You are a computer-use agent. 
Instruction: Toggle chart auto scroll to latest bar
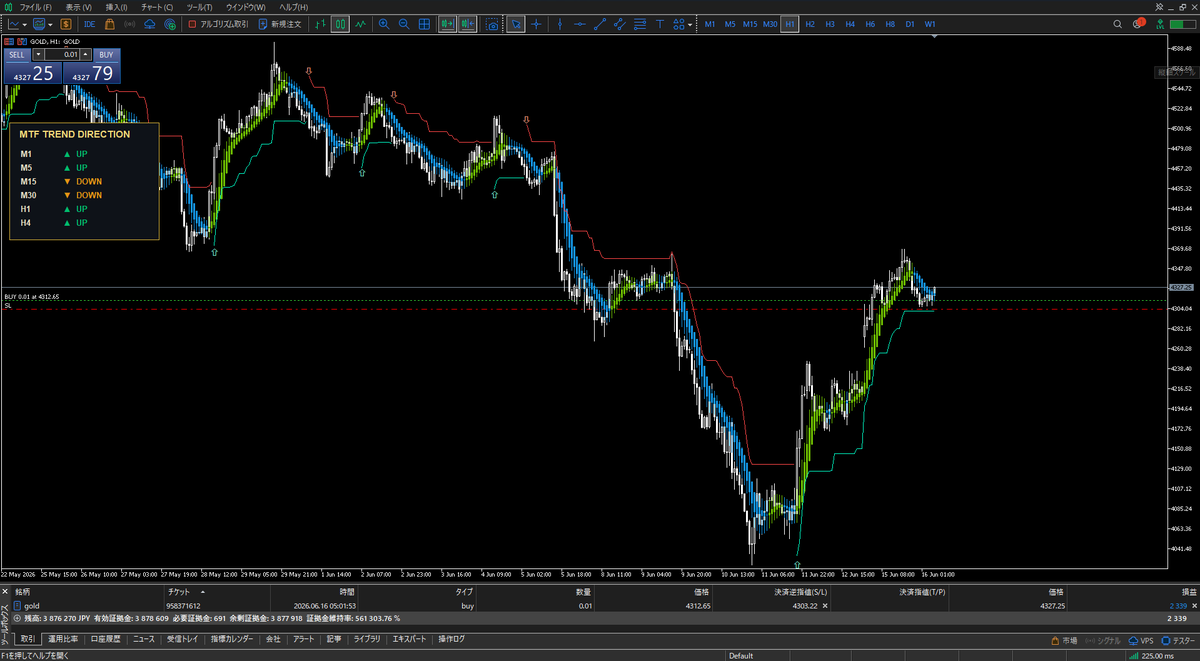446,23
